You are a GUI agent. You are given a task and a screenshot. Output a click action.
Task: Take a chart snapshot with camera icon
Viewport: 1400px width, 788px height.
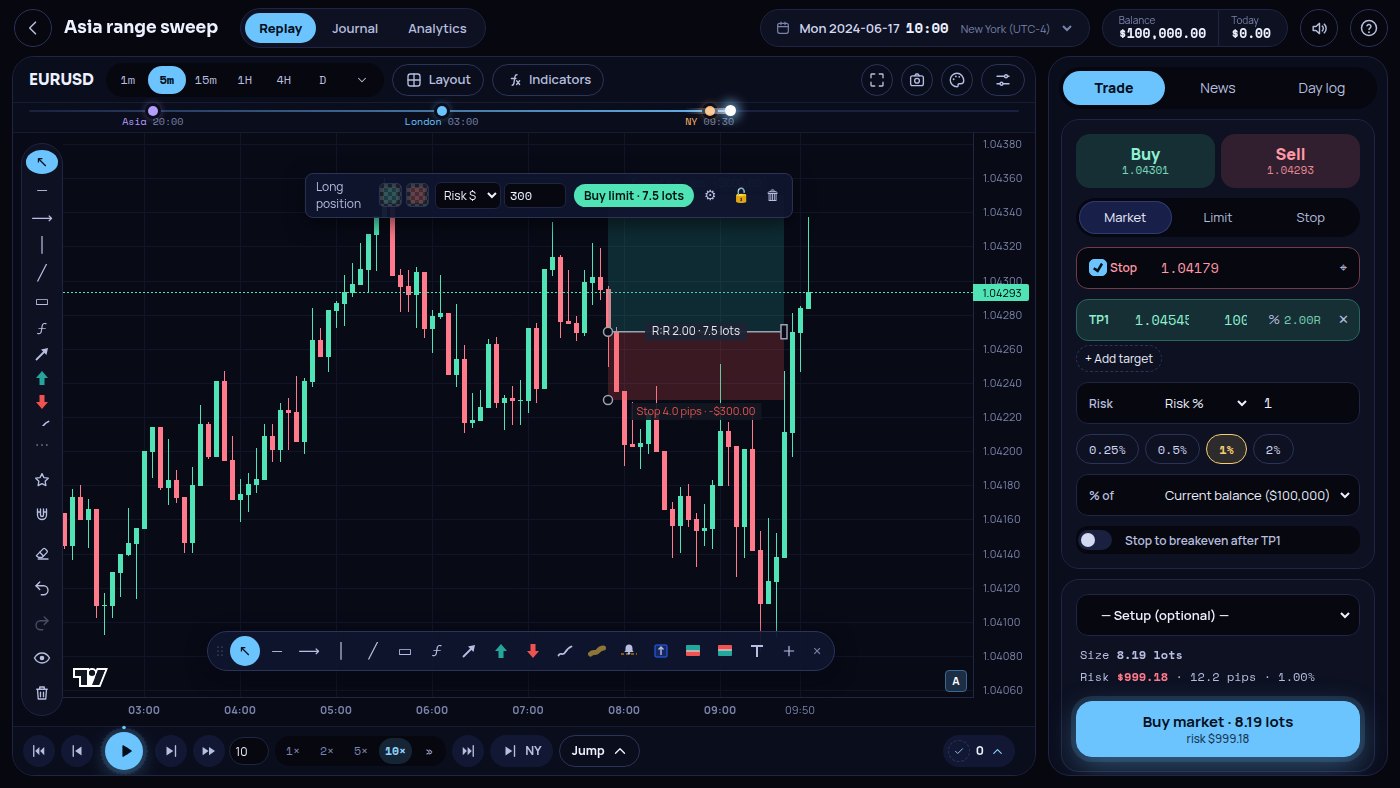point(917,80)
